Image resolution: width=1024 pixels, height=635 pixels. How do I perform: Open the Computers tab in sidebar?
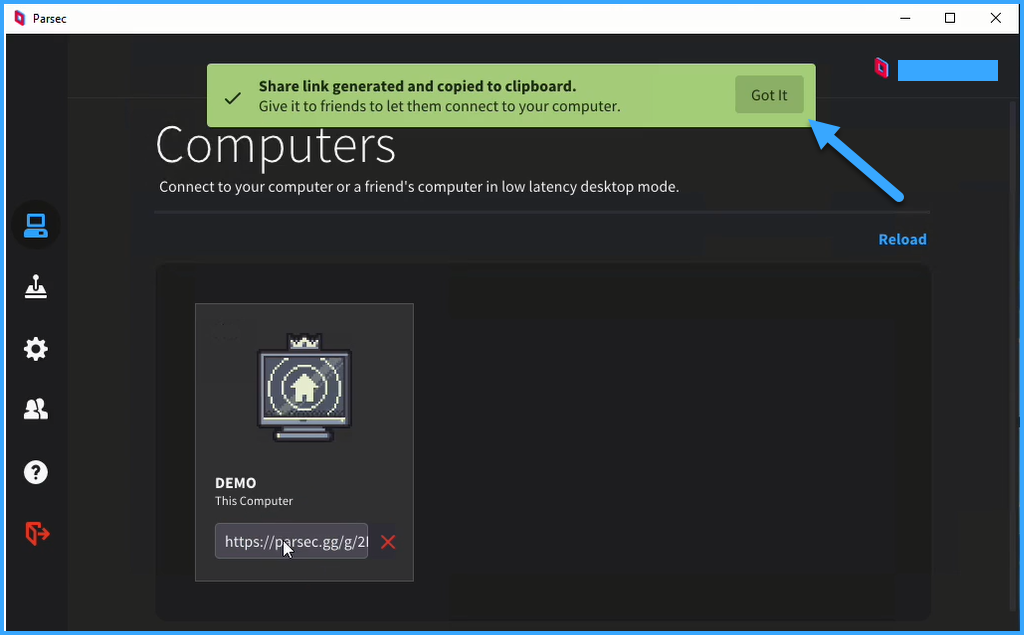tap(35, 225)
